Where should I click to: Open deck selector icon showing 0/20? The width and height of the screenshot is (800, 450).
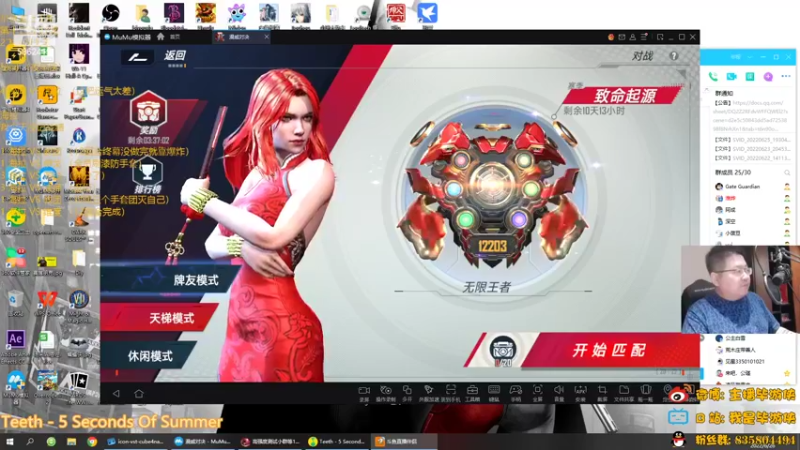click(x=503, y=351)
